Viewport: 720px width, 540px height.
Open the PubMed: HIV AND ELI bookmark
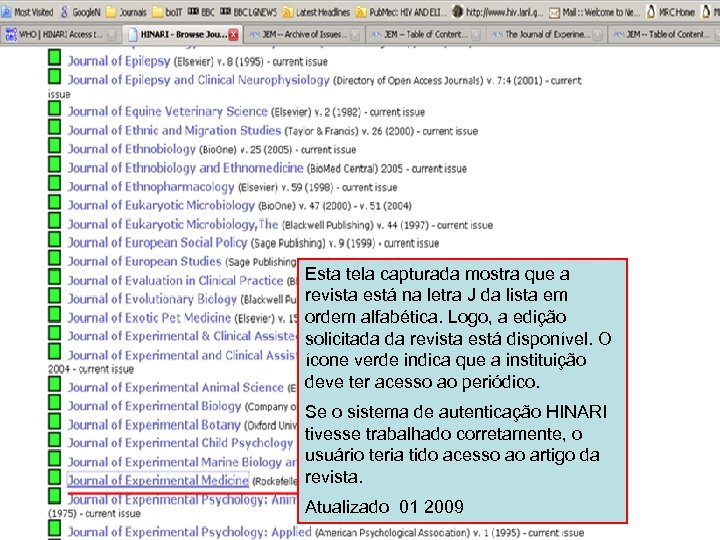pyautogui.click(x=401, y=12)
